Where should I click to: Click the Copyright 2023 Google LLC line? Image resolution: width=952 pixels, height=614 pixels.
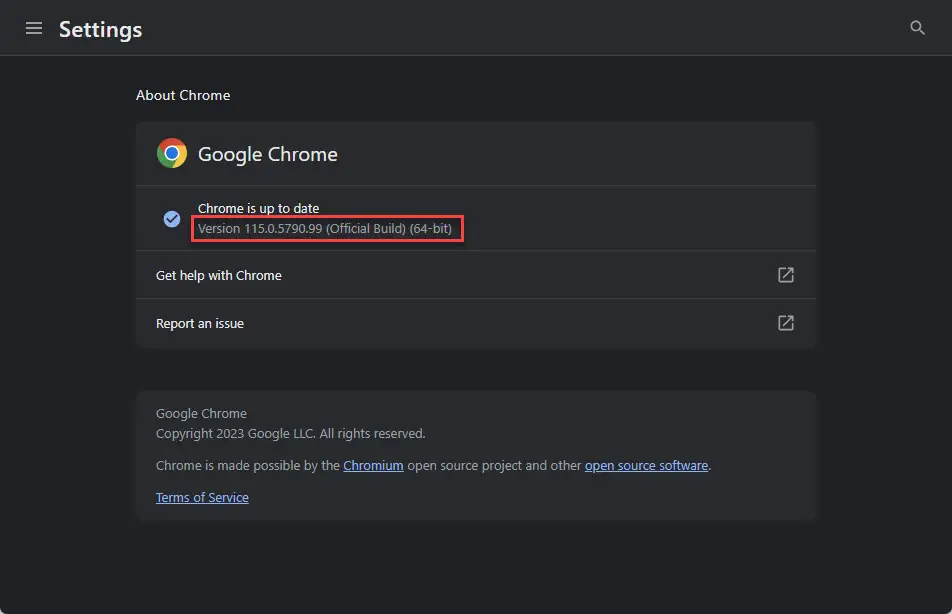[290, 434]
